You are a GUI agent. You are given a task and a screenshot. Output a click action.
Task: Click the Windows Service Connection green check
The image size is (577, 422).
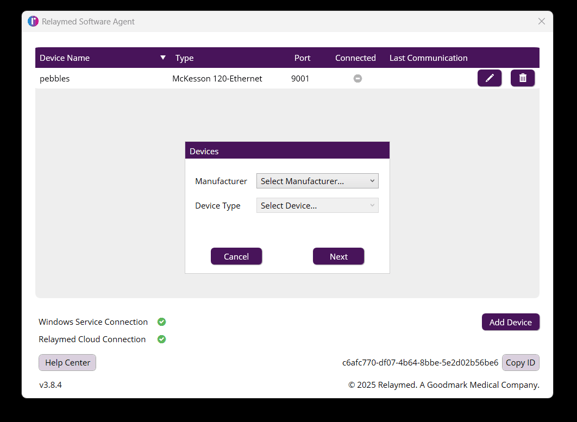pos(162,322)
